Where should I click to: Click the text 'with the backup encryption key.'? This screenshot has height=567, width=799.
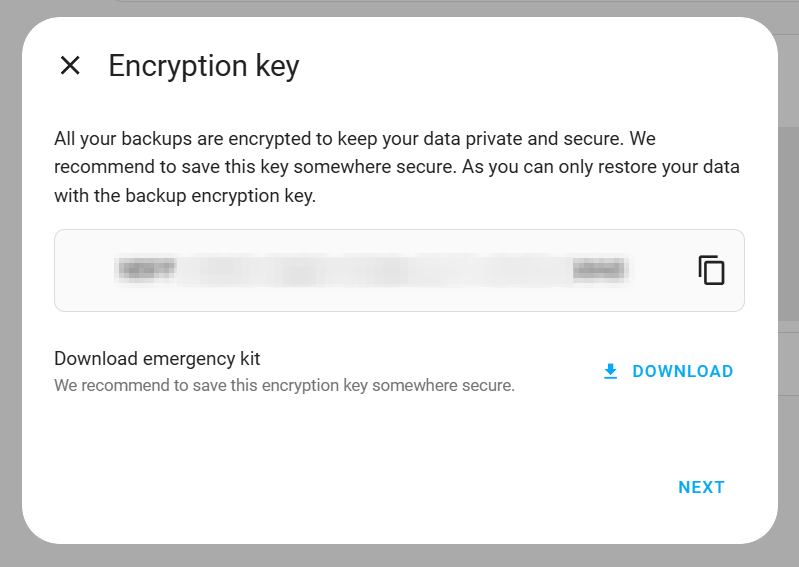click(x=185, y=196)
